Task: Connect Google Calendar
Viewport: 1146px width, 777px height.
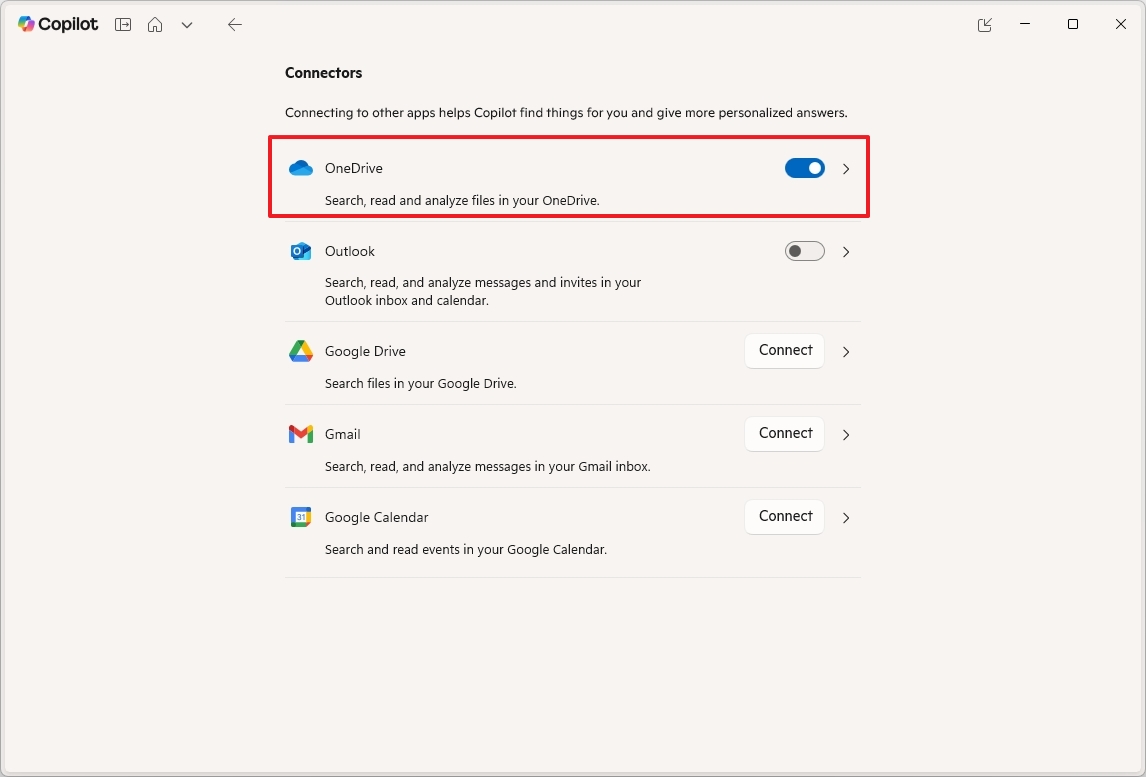Action: tap(784, 516)
